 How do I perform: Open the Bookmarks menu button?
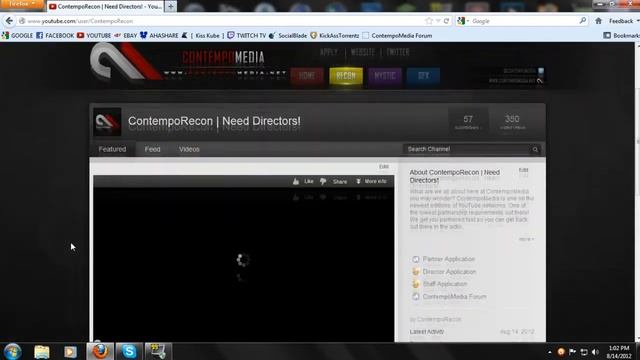pos(622,36)
